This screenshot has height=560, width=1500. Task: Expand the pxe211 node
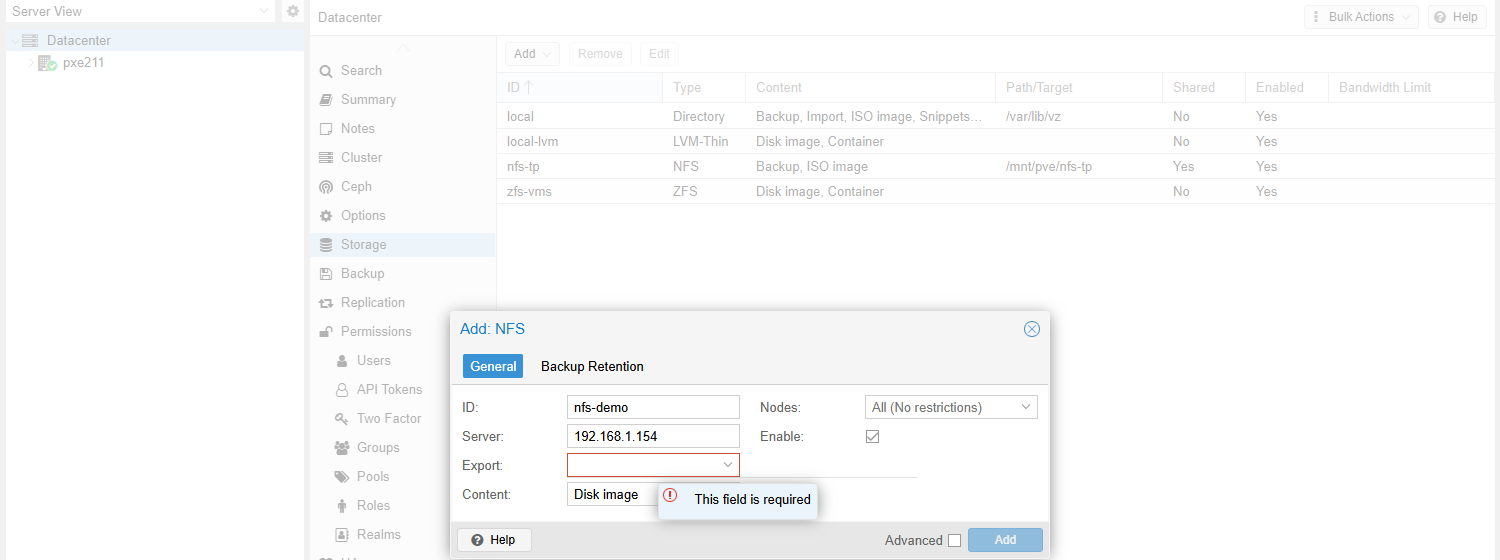click(31, 63)
